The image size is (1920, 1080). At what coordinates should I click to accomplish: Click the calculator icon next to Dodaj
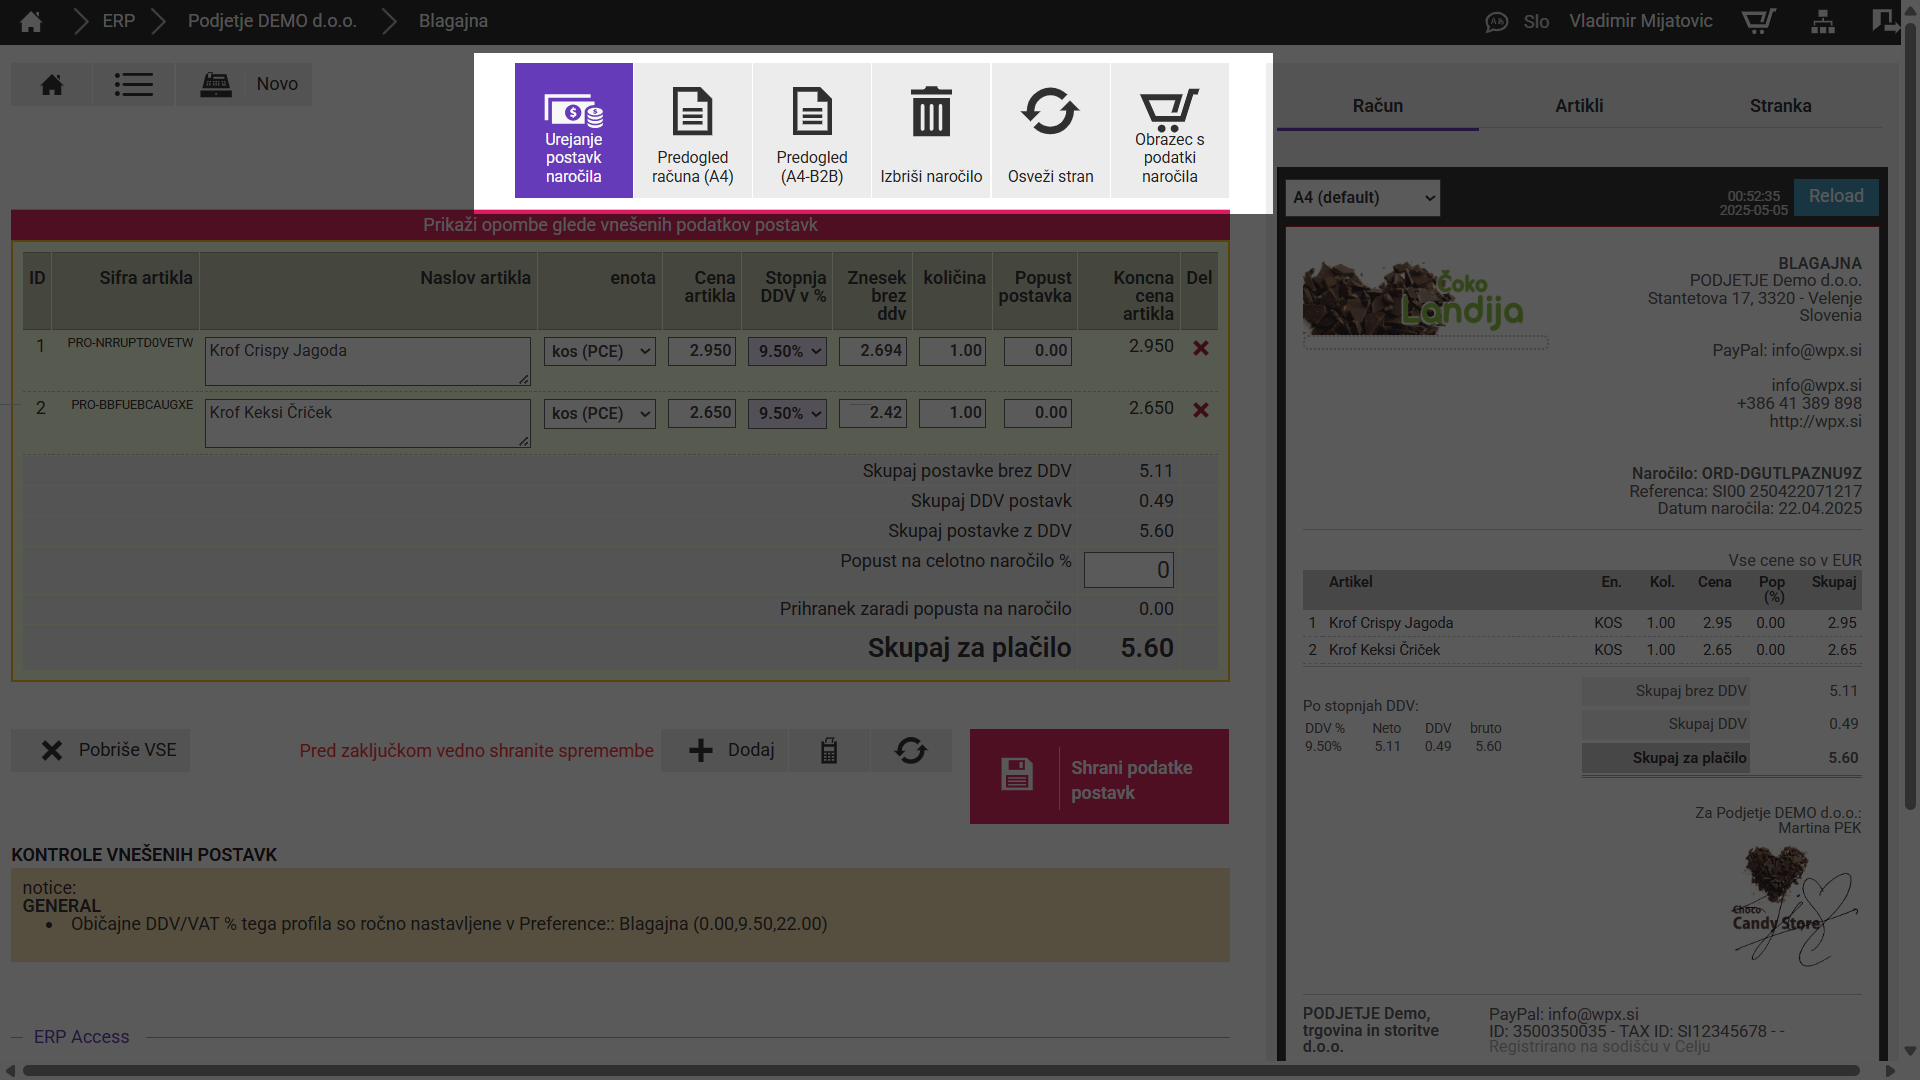(x=828, y=751)
